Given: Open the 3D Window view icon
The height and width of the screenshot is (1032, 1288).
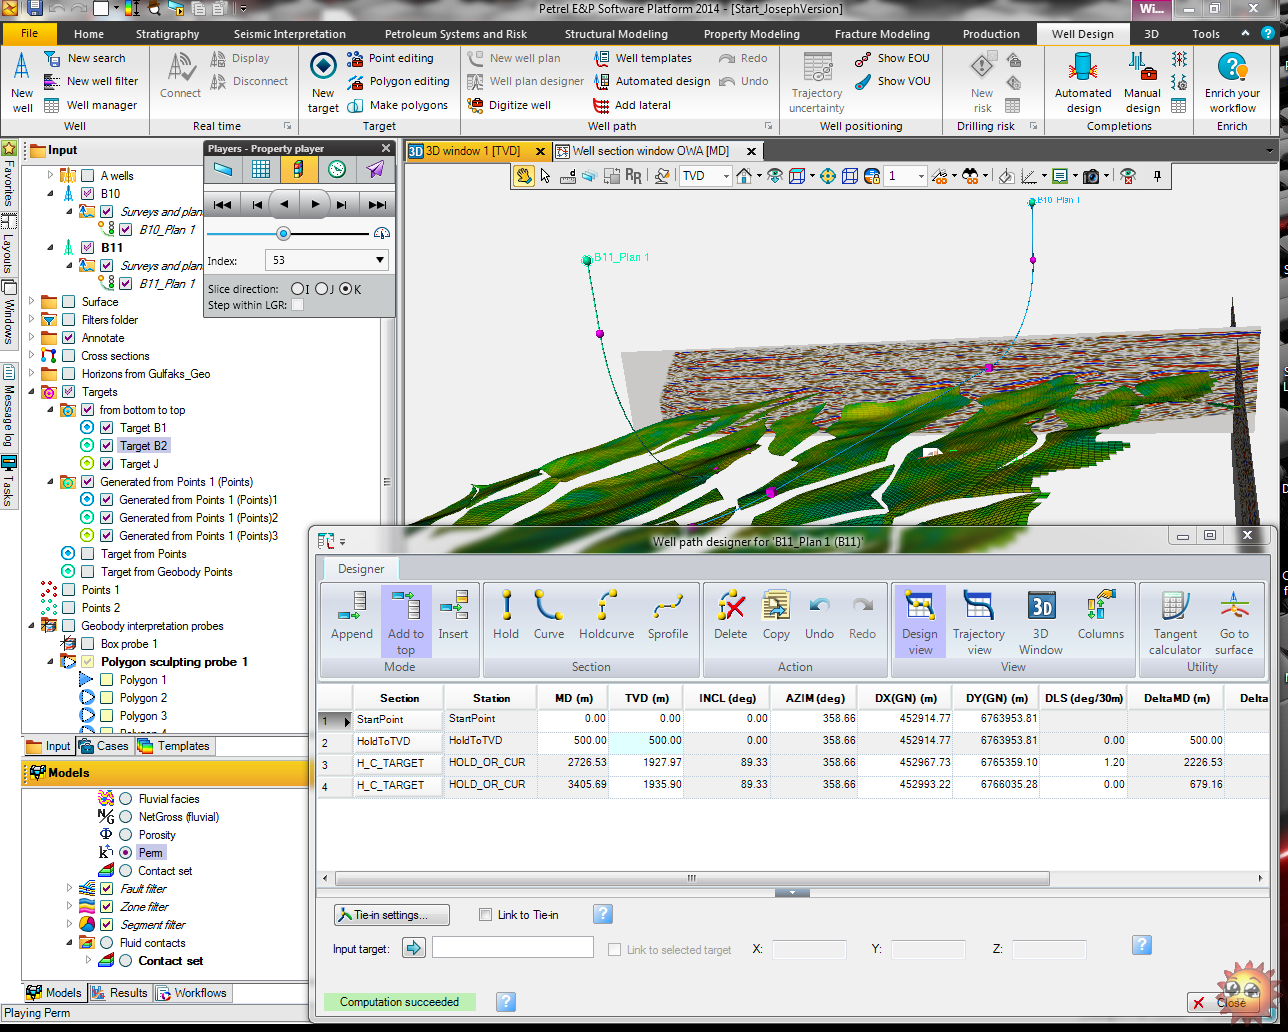Looking at the screenshot, I should [x=1041, y=623].
